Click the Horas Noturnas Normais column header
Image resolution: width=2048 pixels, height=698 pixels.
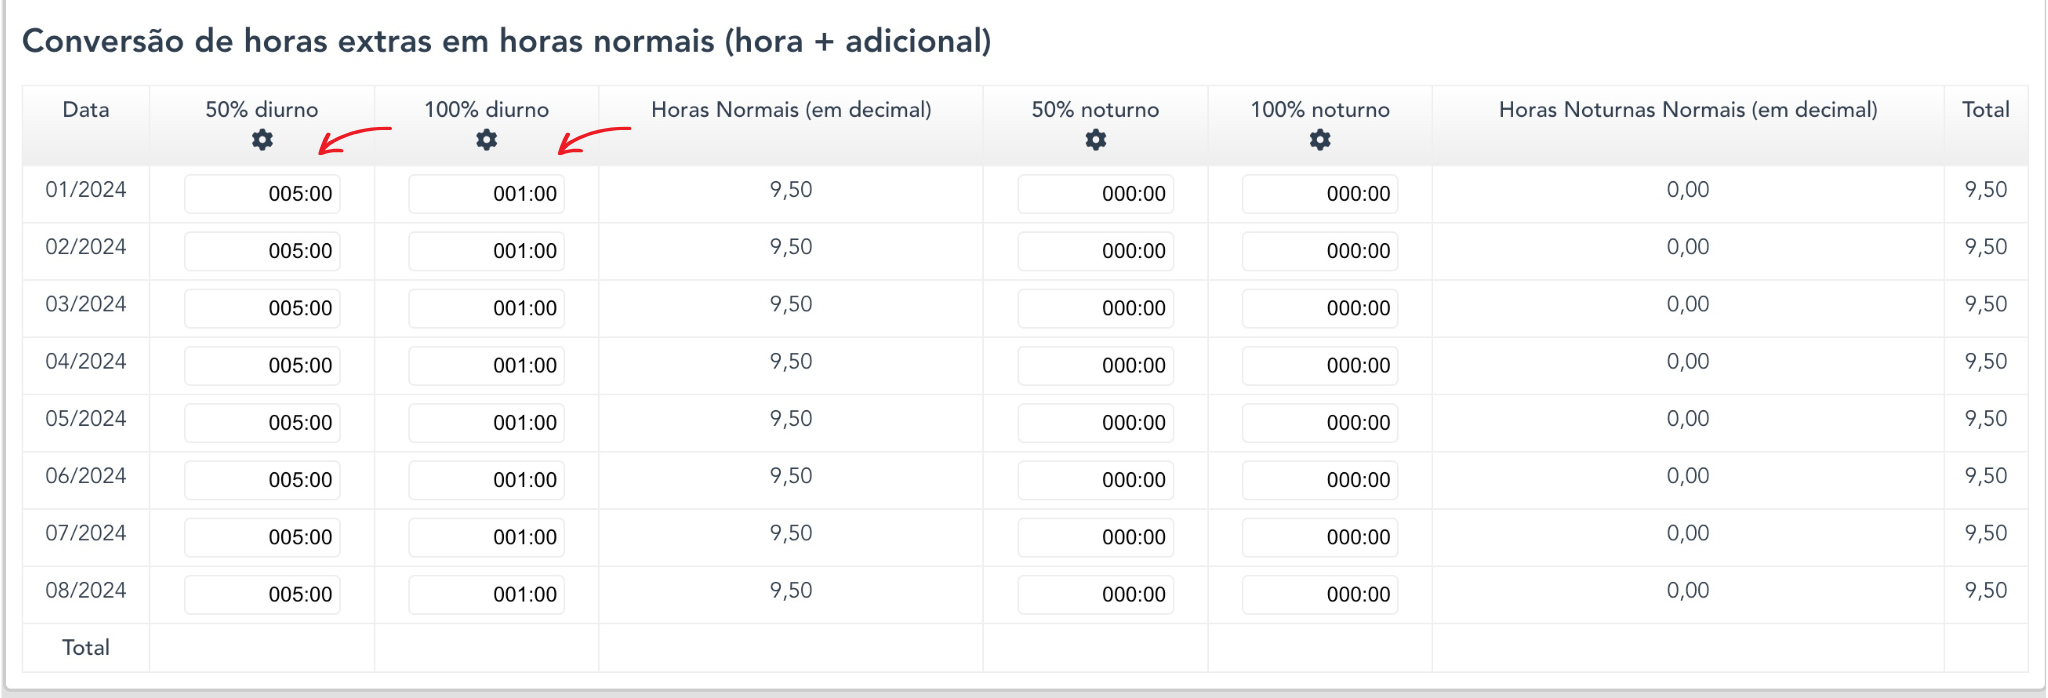point(1688,110)
